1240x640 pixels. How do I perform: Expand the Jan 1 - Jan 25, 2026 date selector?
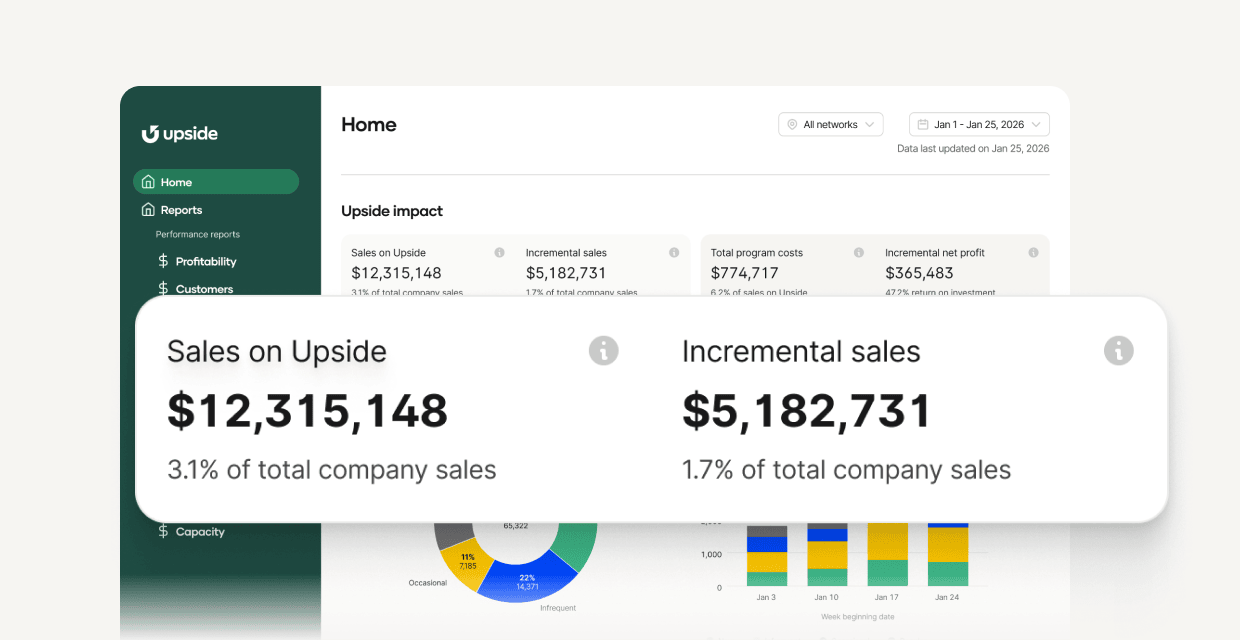point(978,124)
